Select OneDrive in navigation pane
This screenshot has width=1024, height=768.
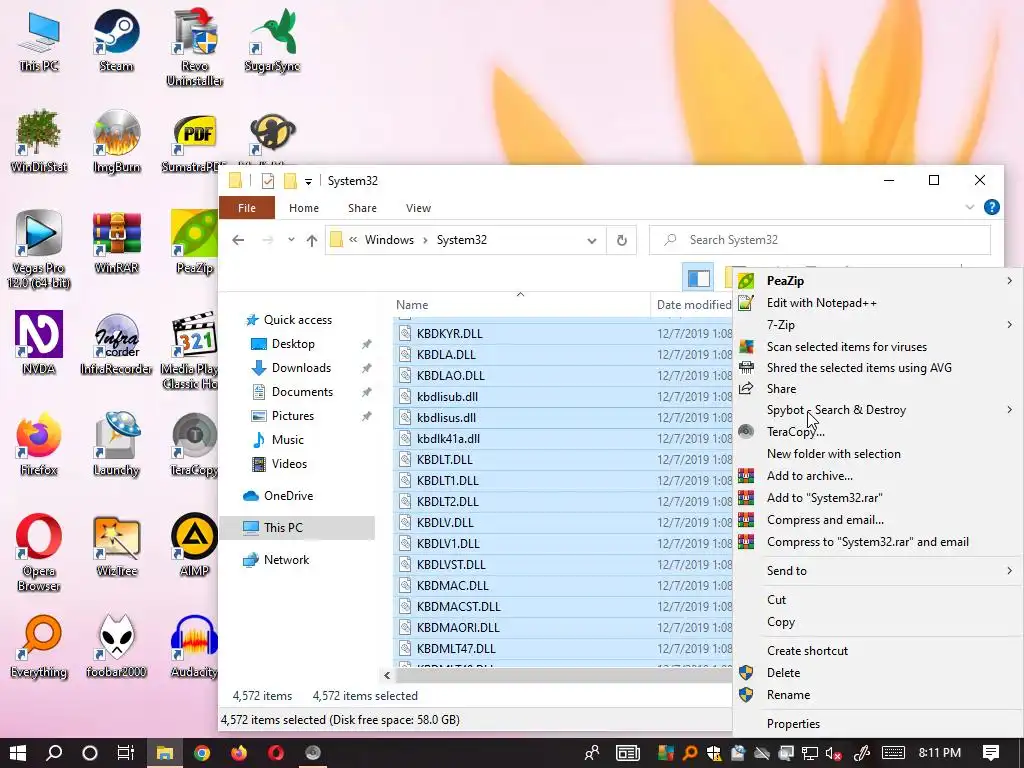[288, 496]
